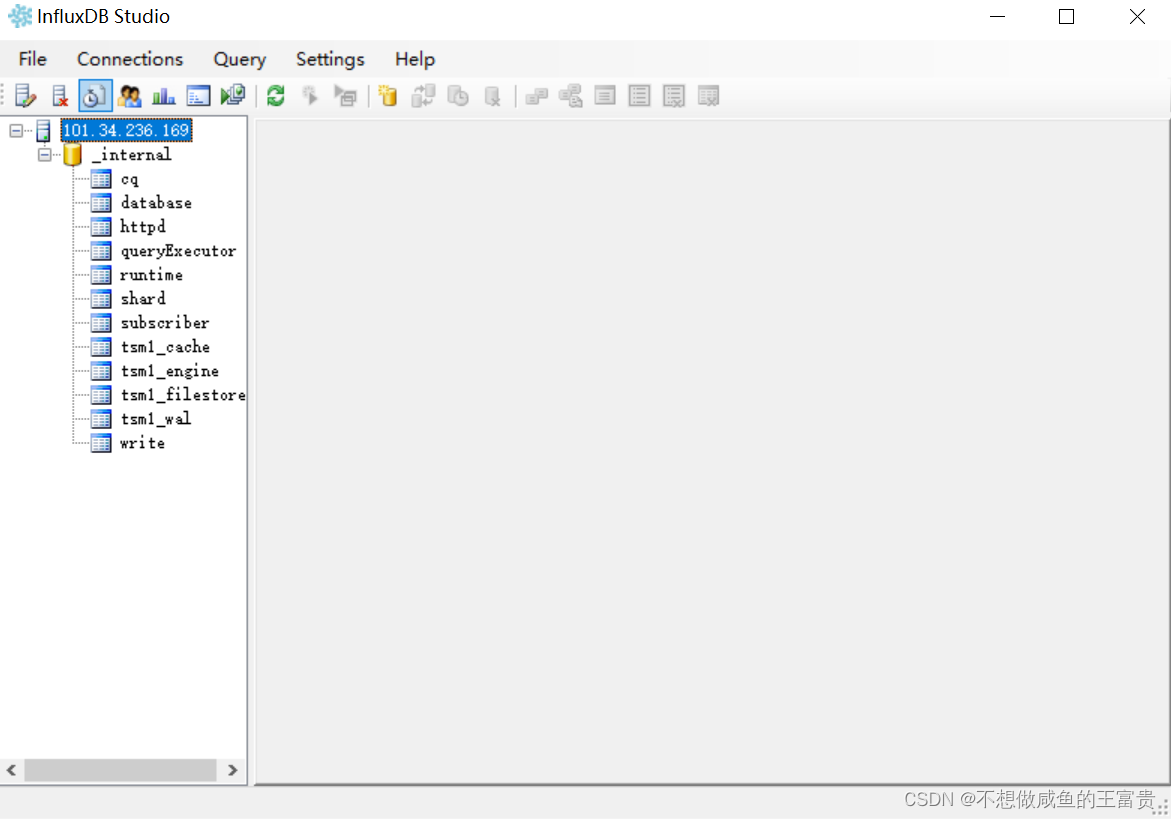
Task: Click the remove connection icon with red X
Action: point(60,96)
